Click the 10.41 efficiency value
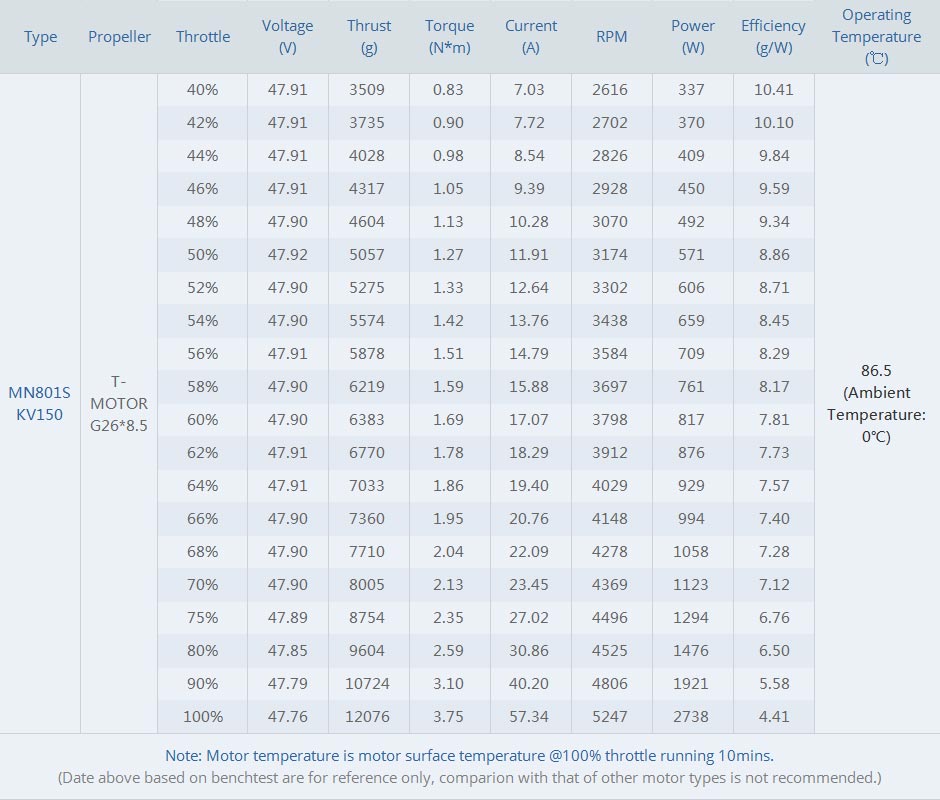940x800 pixels. point(773,90)
